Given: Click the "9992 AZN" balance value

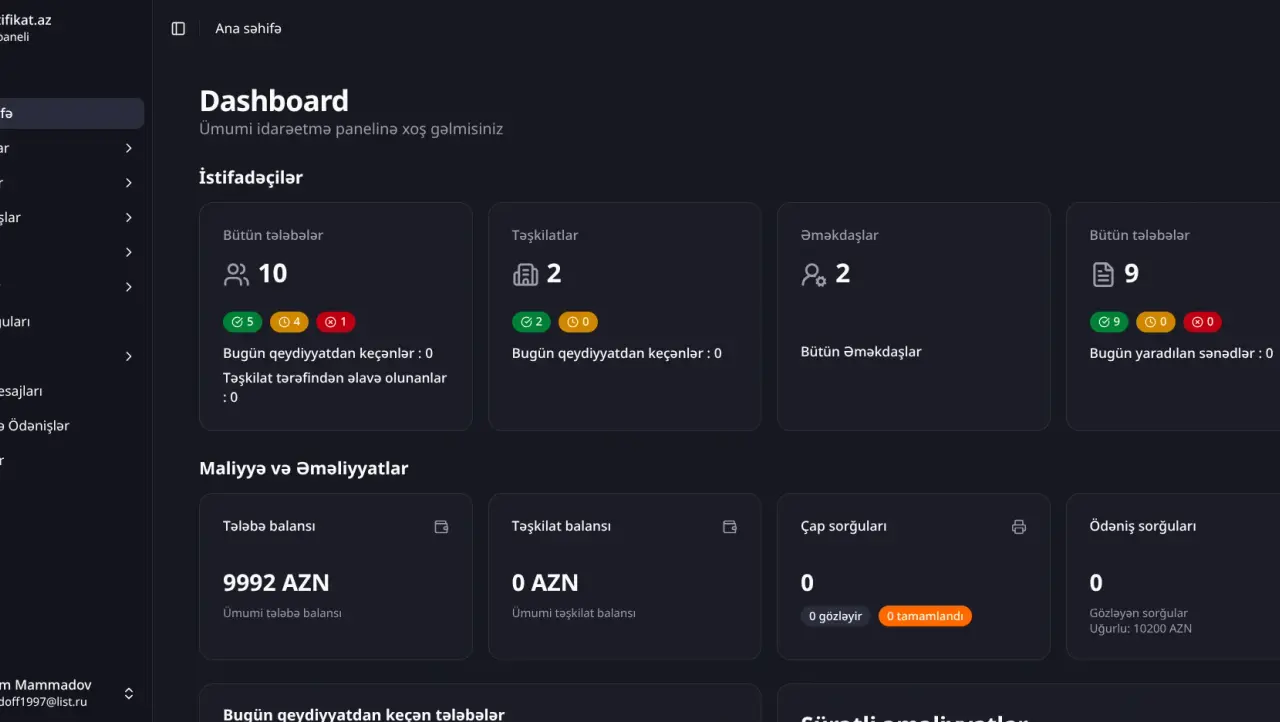Looking at the screenshot, I should point(276,583).
